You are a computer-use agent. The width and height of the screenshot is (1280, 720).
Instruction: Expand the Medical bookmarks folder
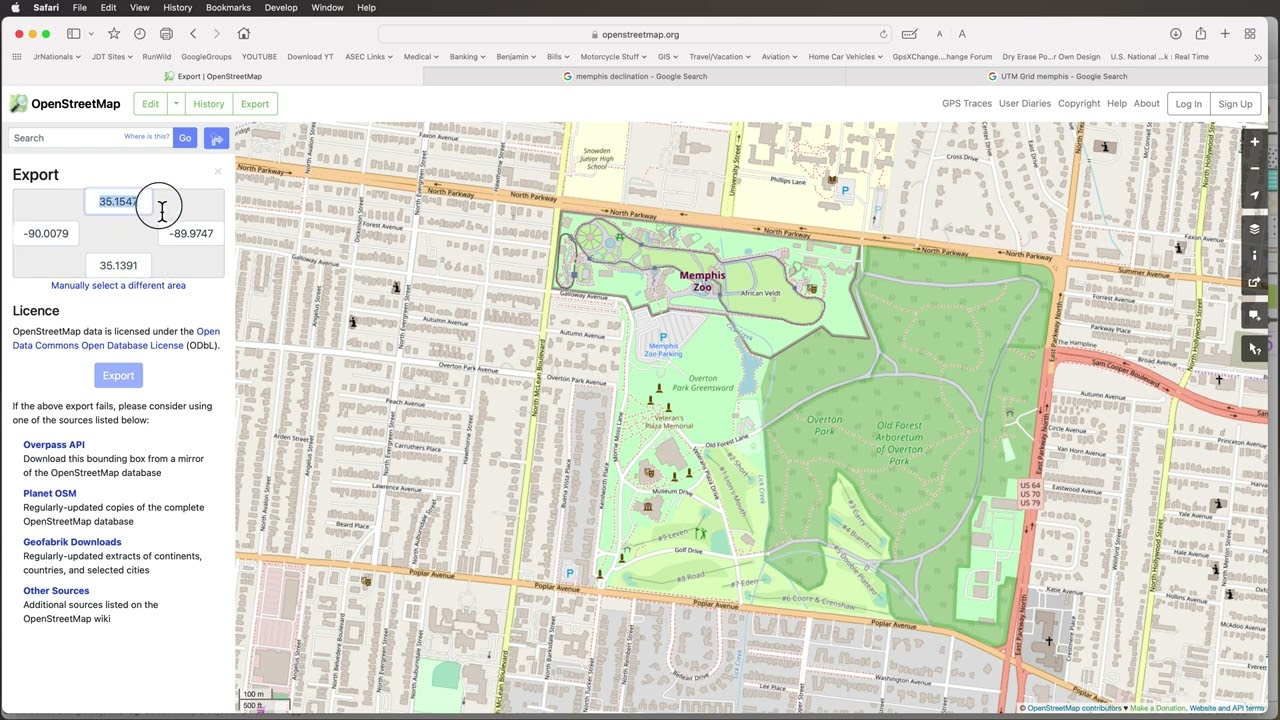pyautogui.click(x=421, y=57)
